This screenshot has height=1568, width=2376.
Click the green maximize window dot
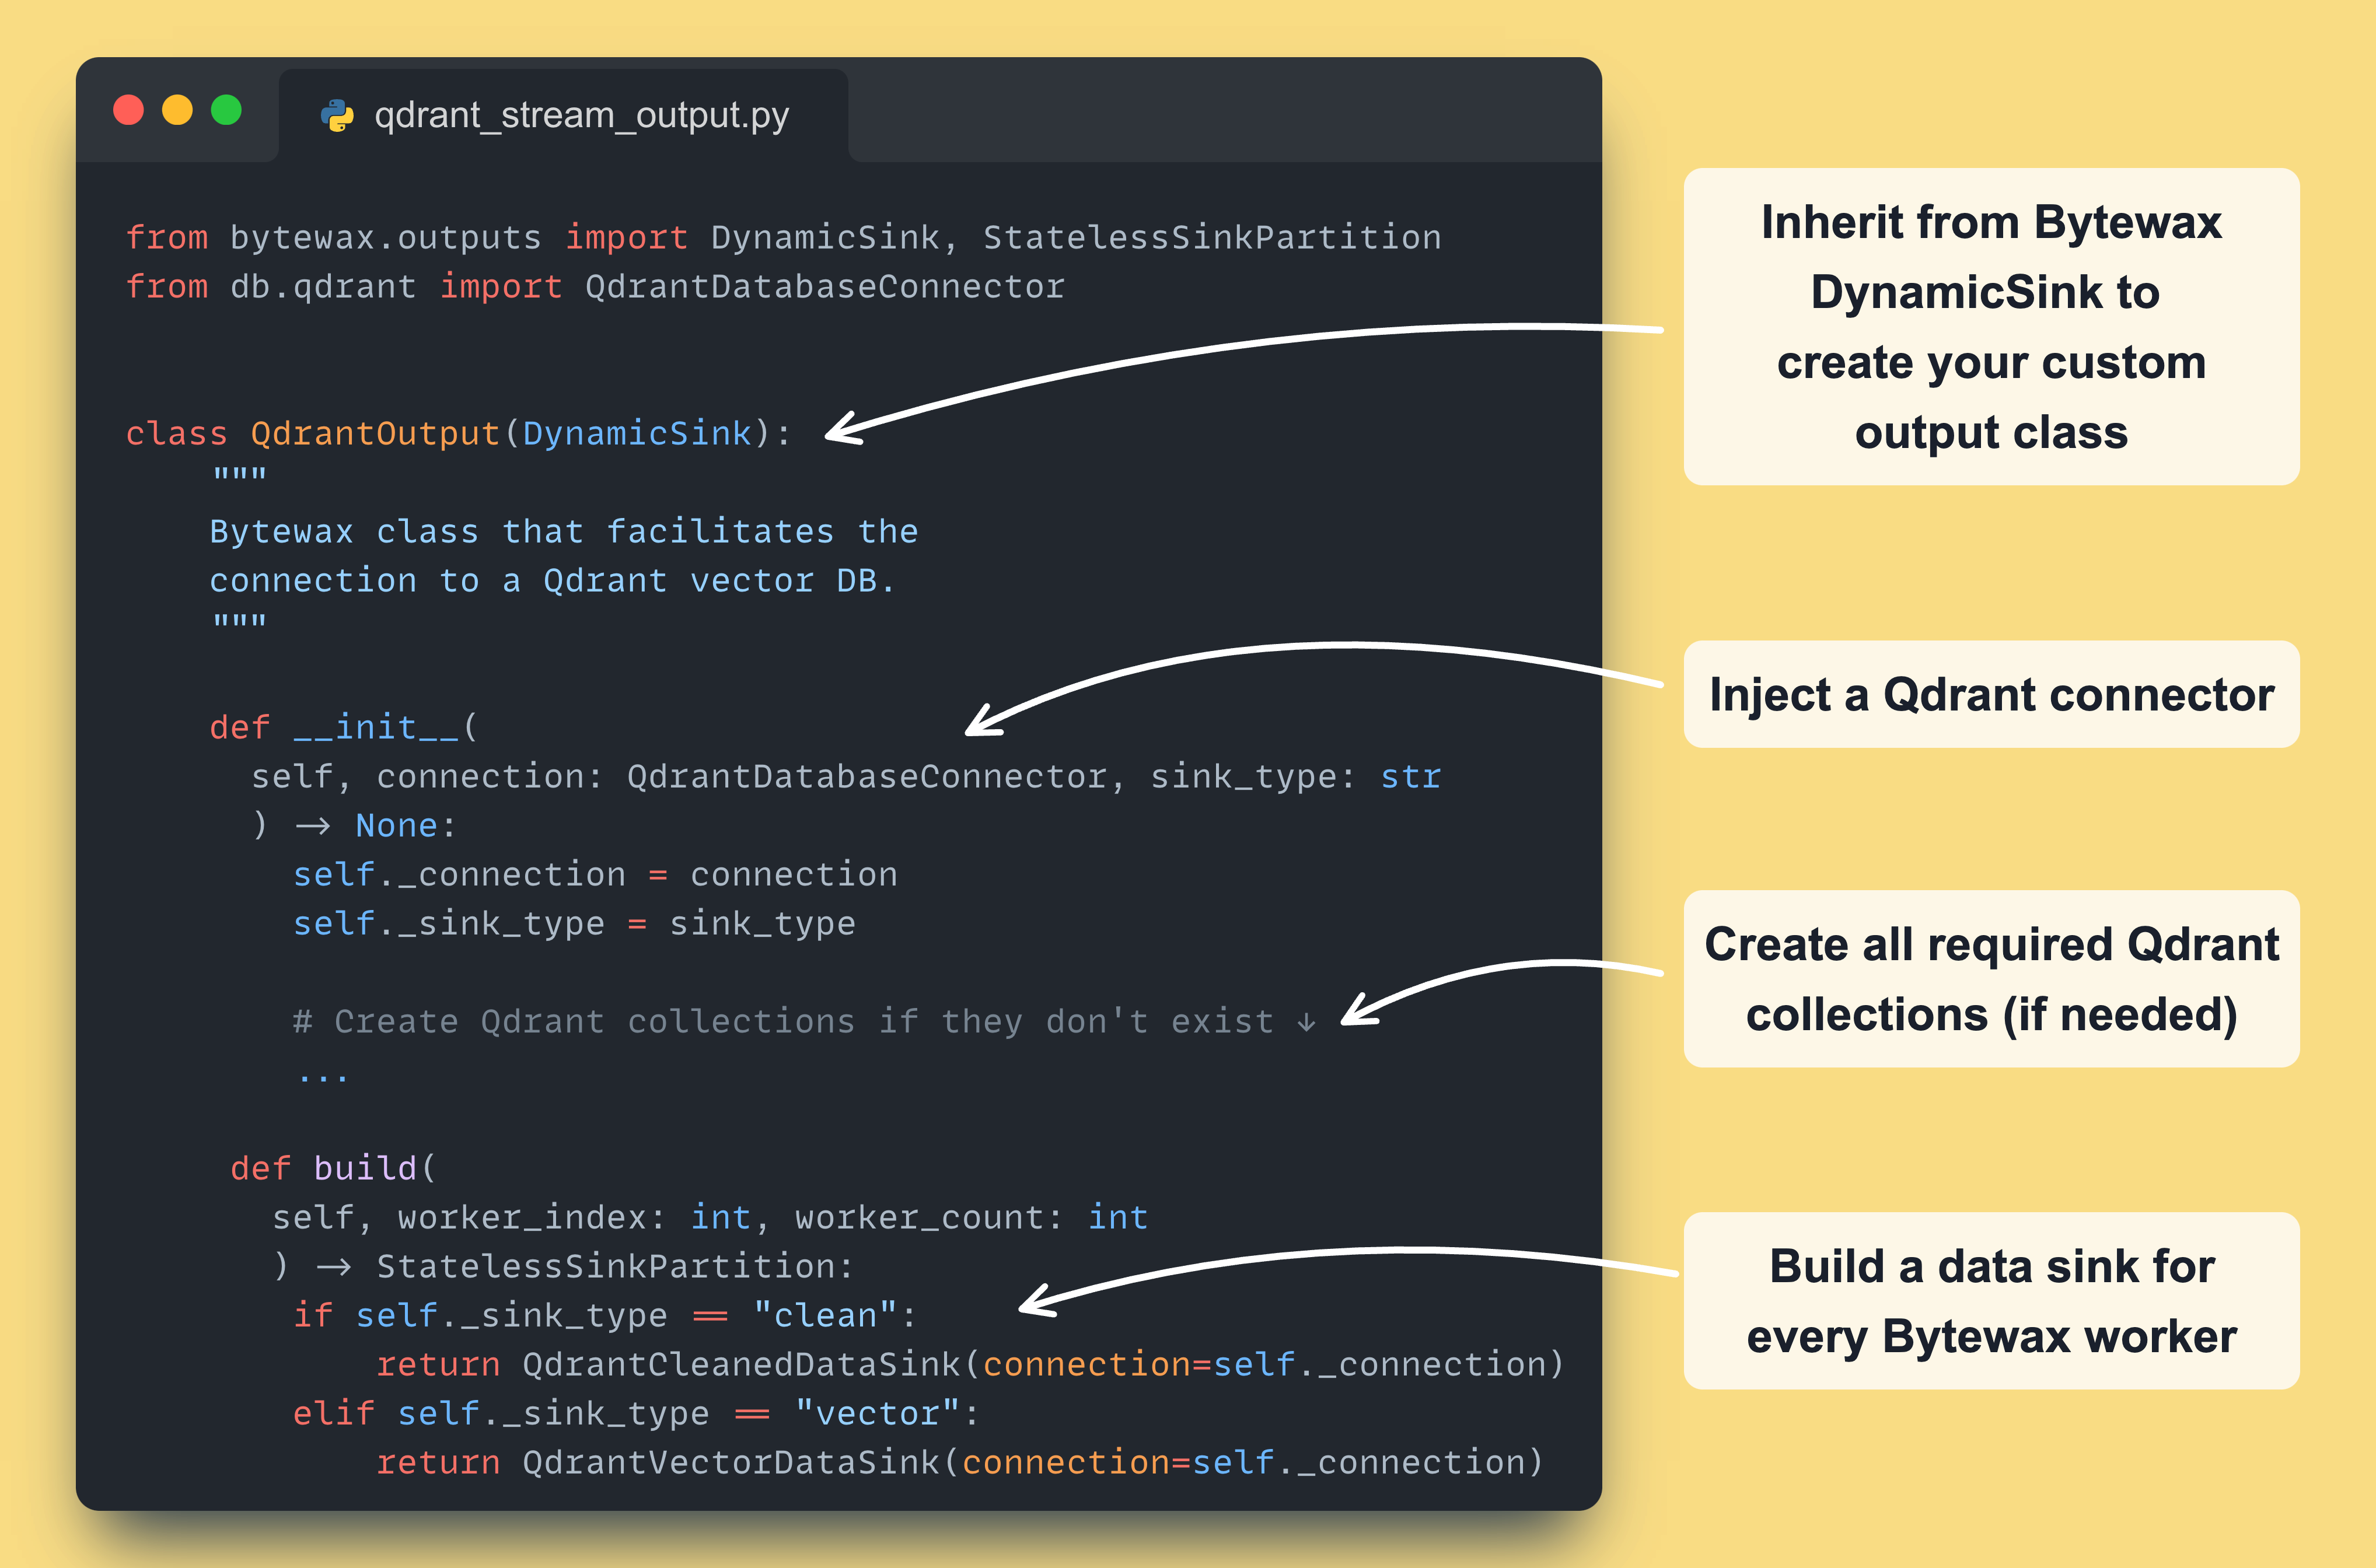click(226, 110)
